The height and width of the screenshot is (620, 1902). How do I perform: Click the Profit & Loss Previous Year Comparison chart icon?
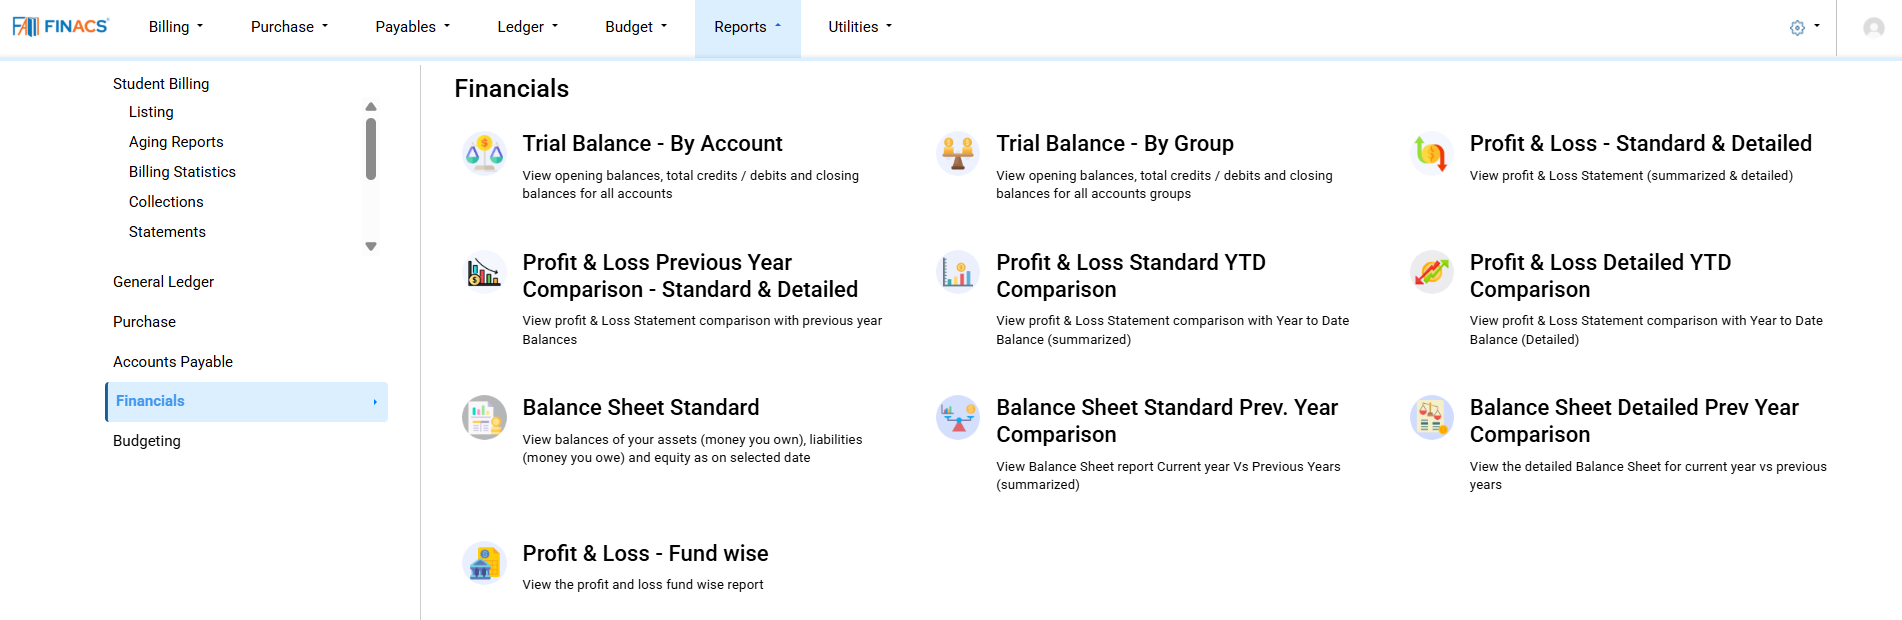click(484, 271)
